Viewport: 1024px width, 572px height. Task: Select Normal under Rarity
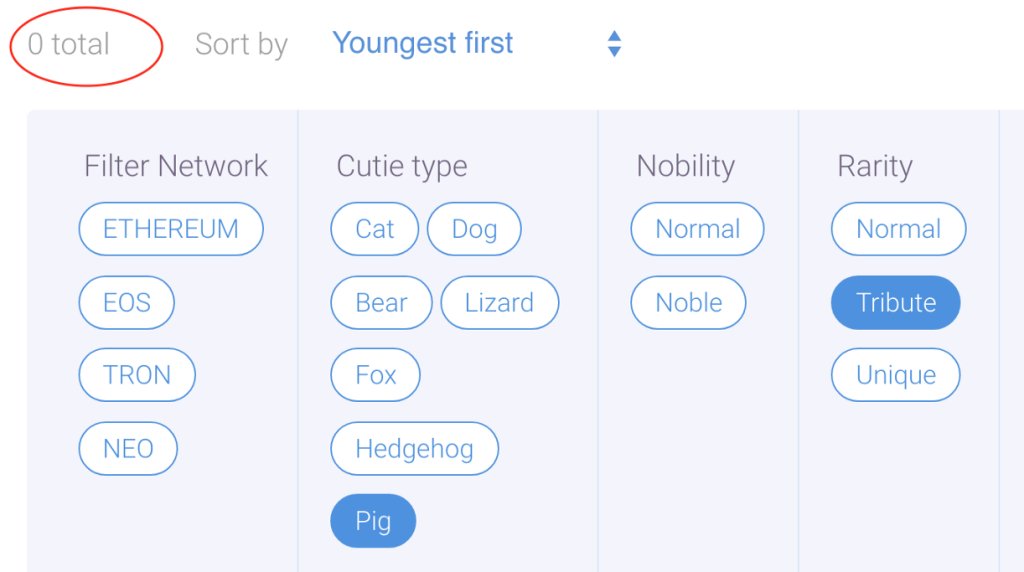(898, 229)
